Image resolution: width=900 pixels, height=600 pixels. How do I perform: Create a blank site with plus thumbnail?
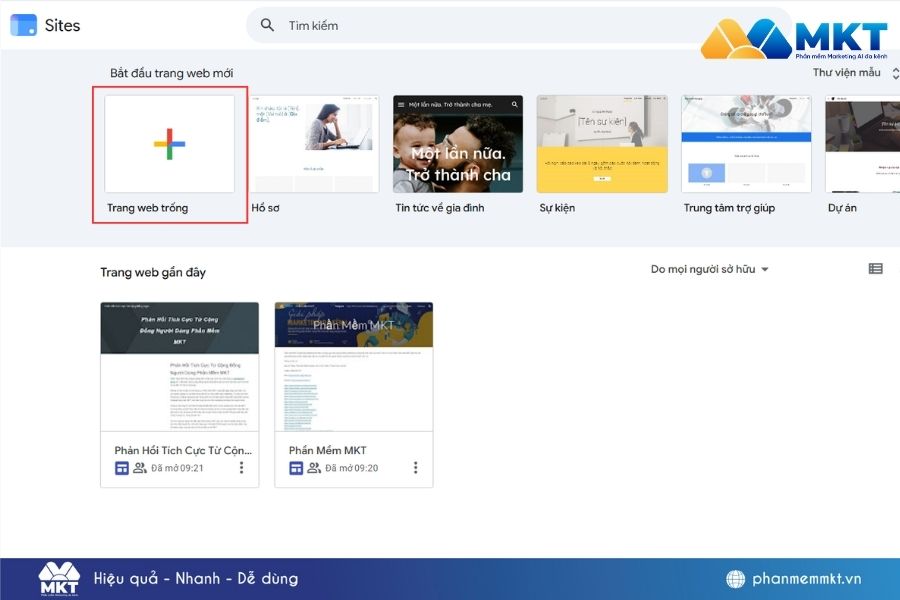click(169, 144)
